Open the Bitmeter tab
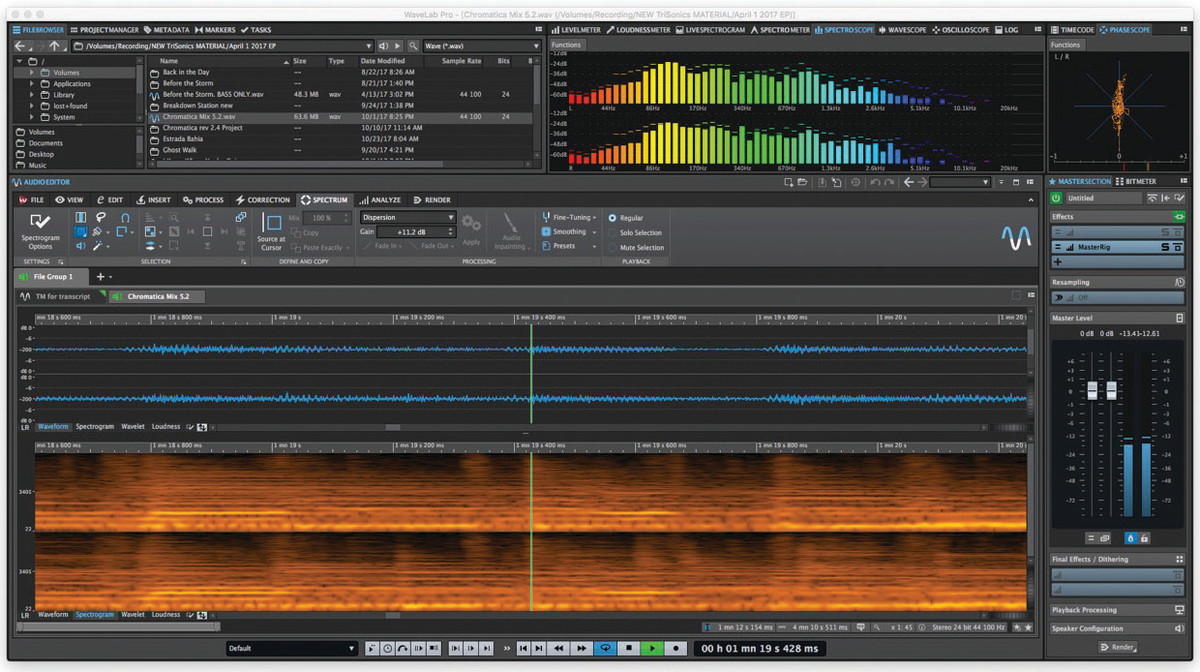 tap(1136, 181)
